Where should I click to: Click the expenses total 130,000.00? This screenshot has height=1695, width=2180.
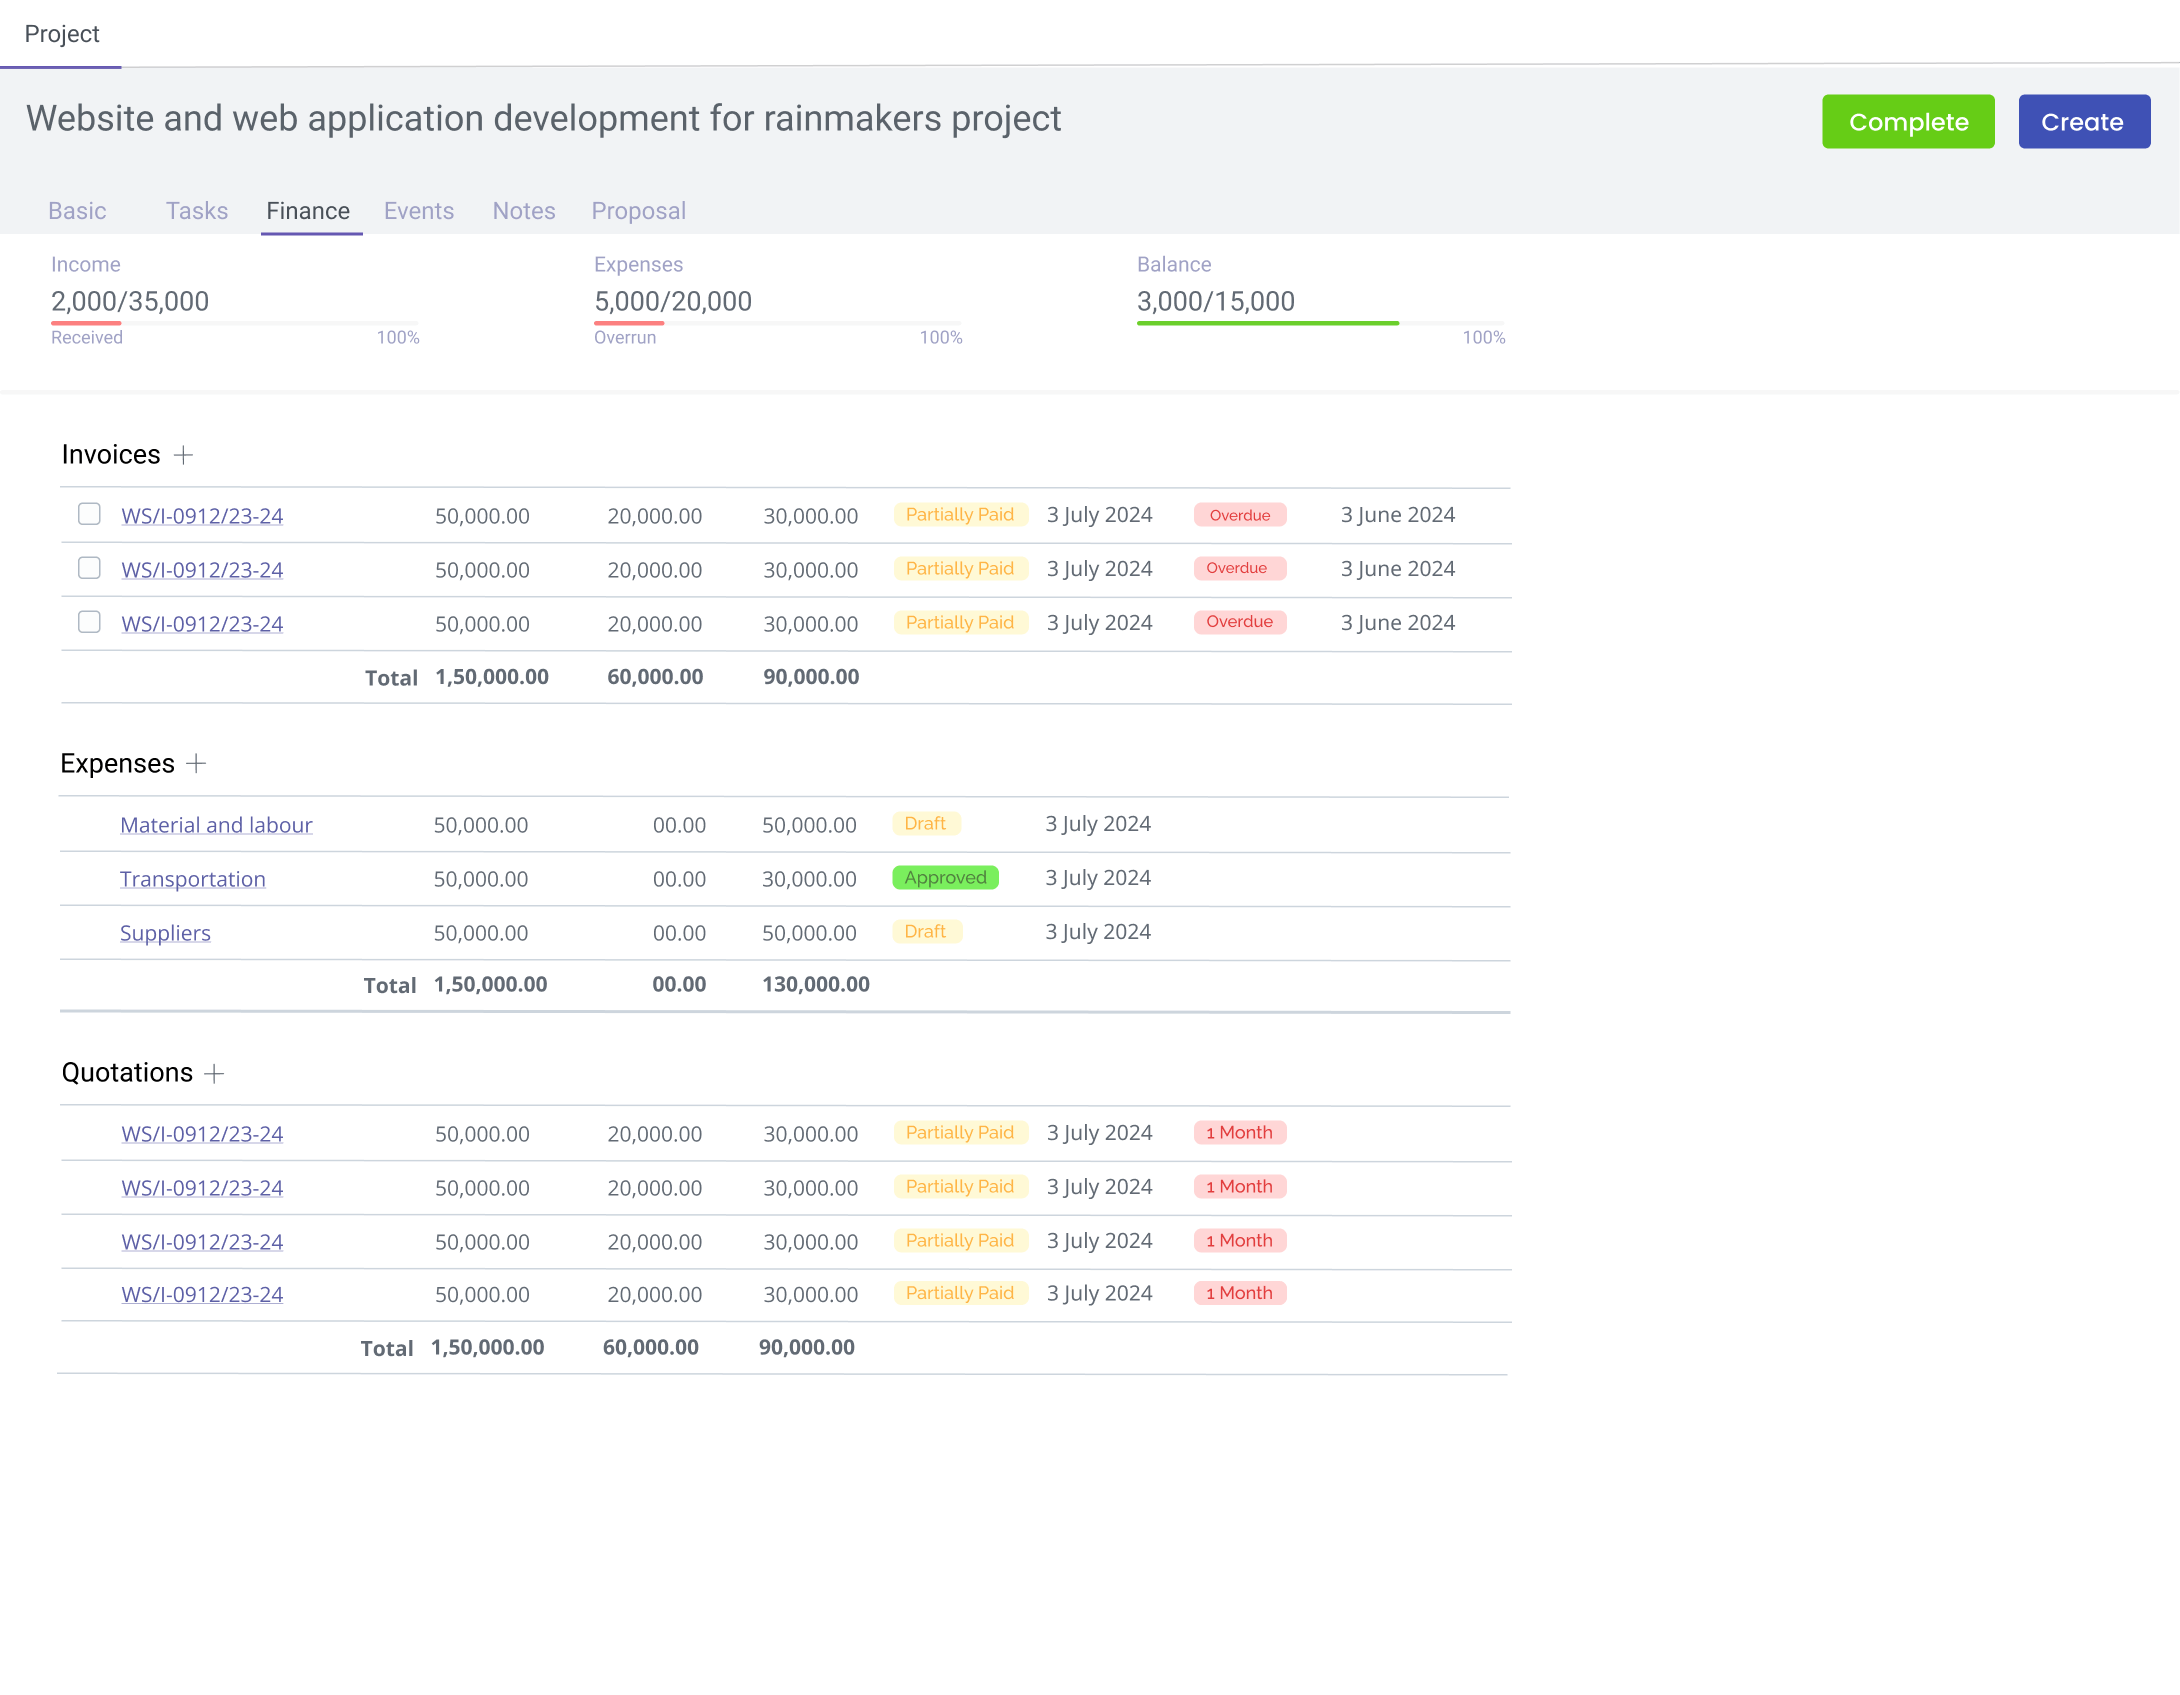[x=816, y=984]
